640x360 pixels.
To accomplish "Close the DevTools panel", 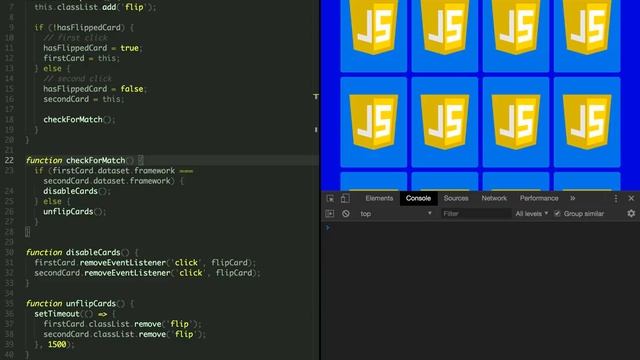I will click(x=631, y=198).
